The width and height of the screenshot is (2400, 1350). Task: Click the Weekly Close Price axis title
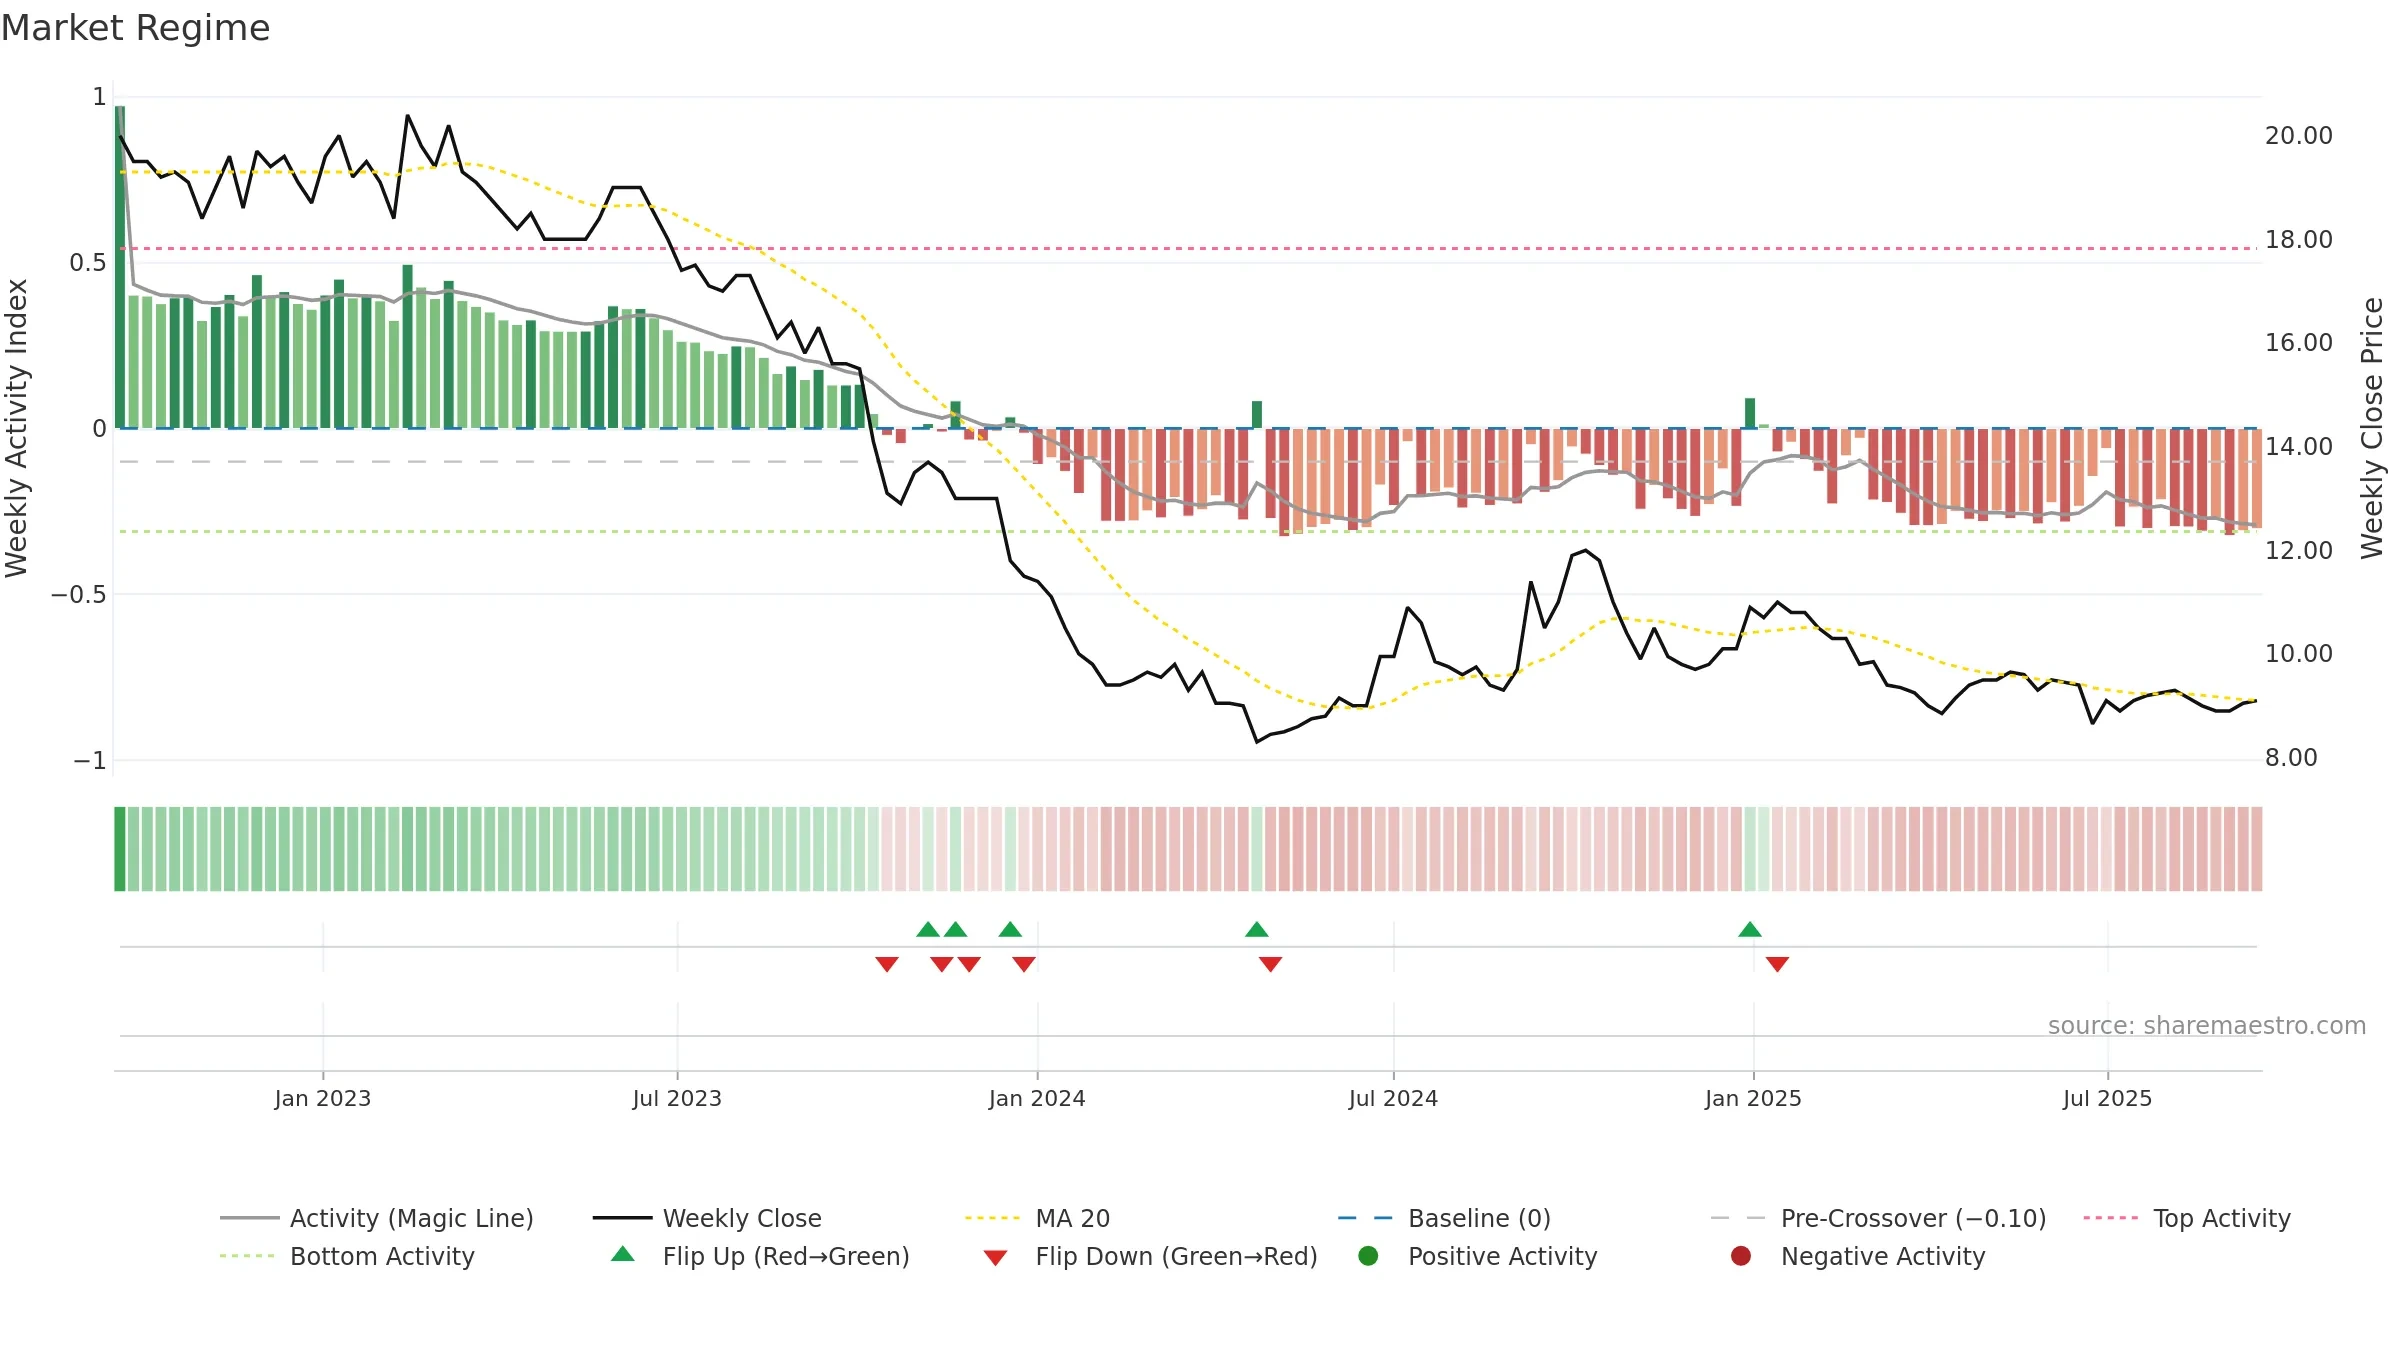pyautogui.click(x=2372, y=428)
